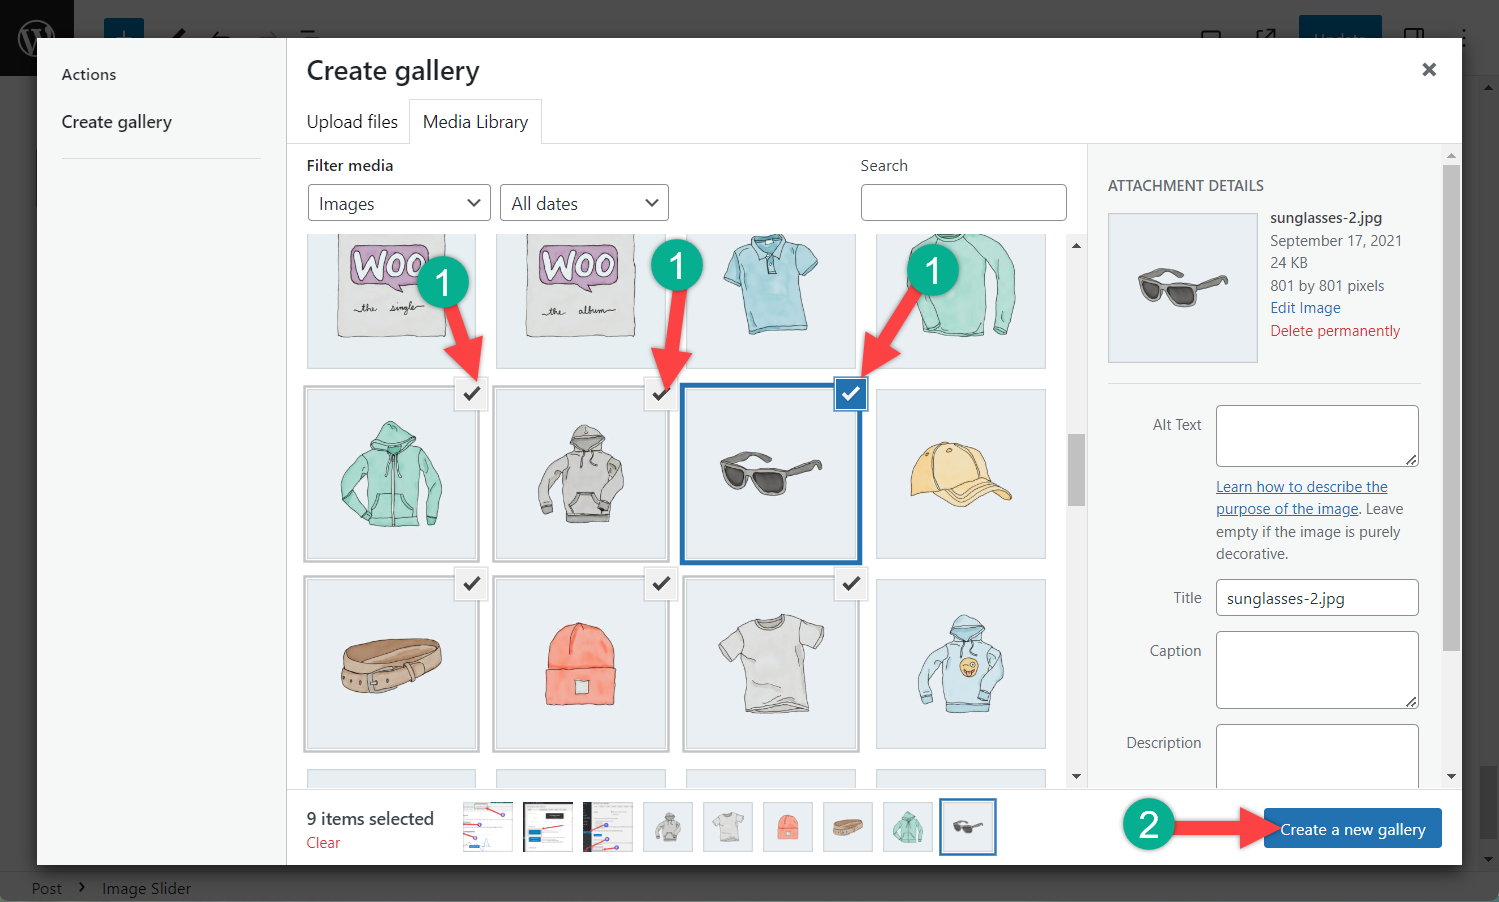Click inside the Alt Text field
This screenshot has width=1499, height=902.
pyautogui.click(x=1316, y=435)
